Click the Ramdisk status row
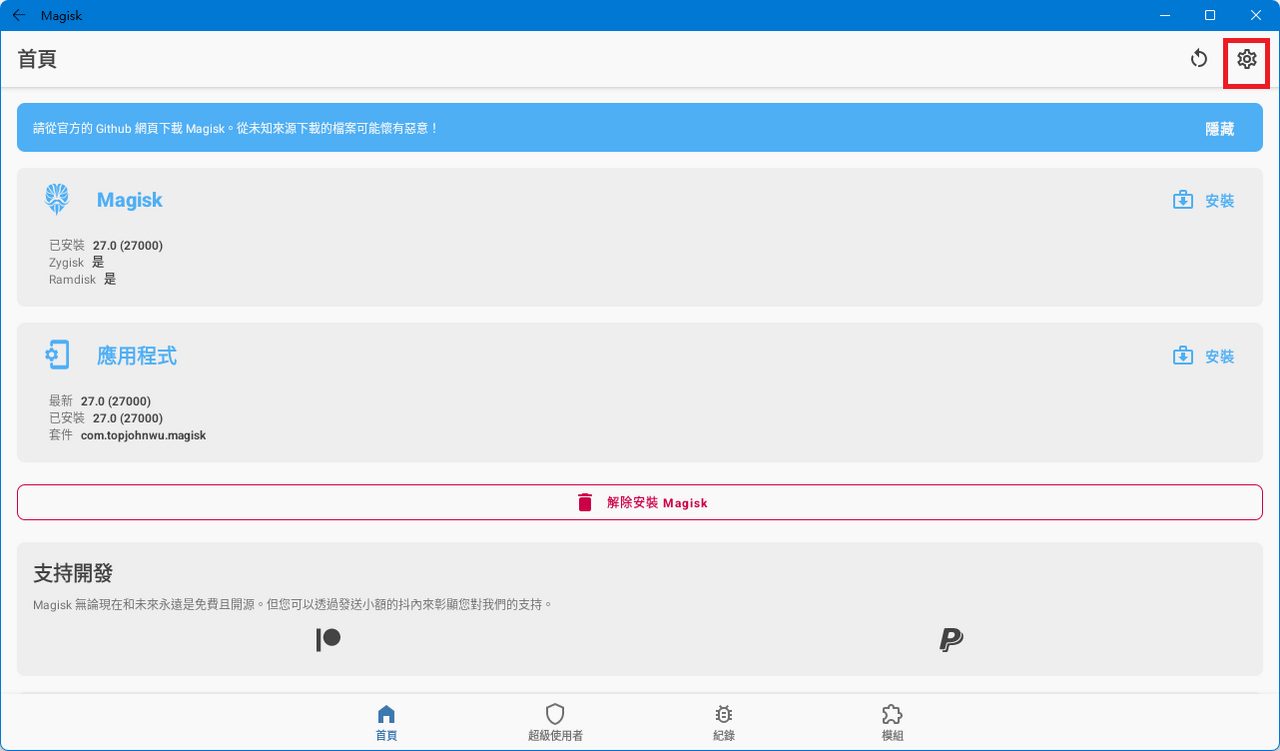 point(82,279)
